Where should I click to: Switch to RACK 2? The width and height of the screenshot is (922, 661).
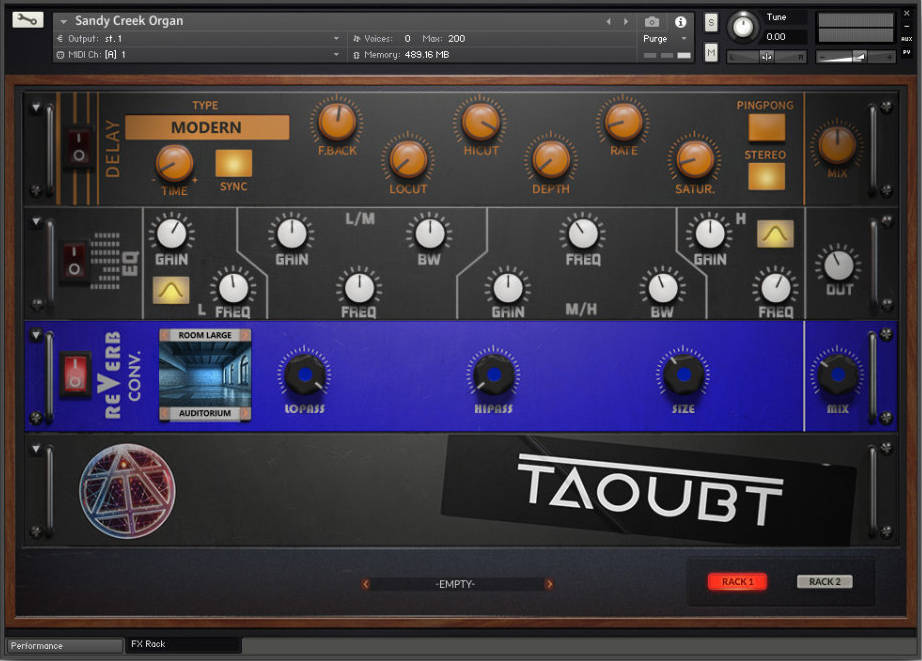click(x=823, y=581)
